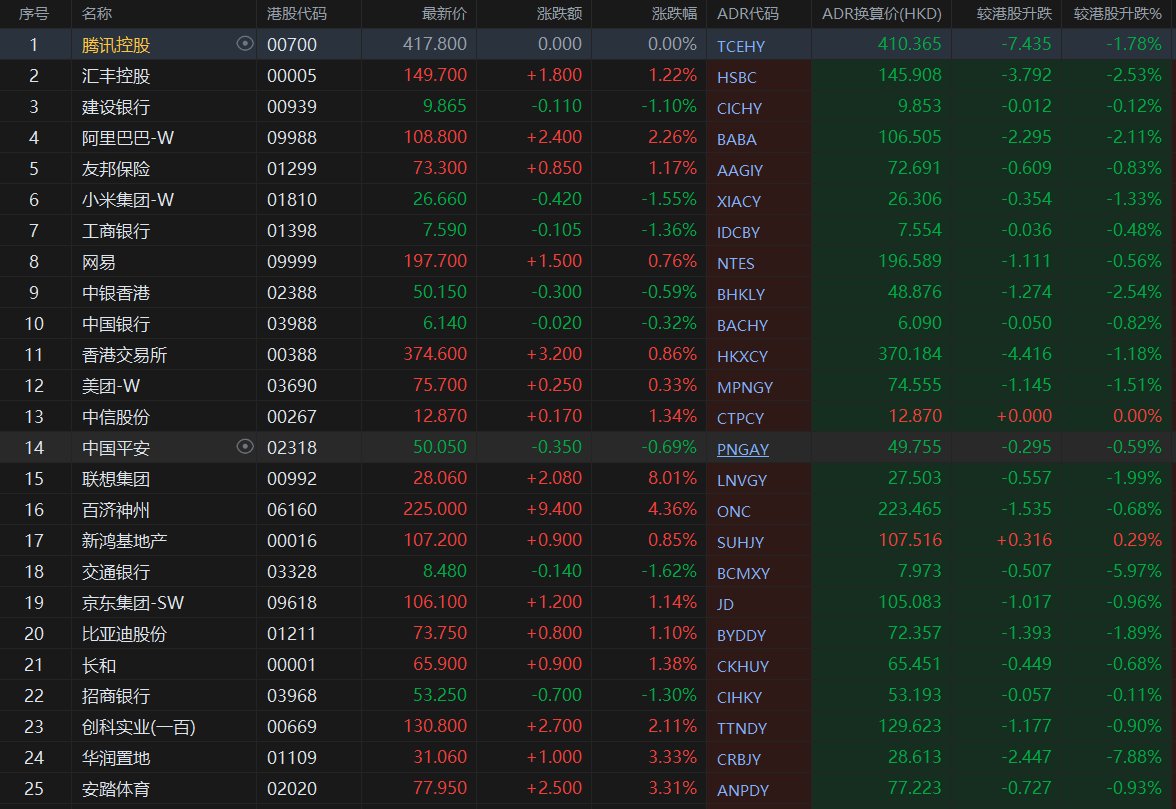The height and width of the screenshot is (809, 1176).
Task: Sort by the 序号 column header
Action: pos(34,13)
